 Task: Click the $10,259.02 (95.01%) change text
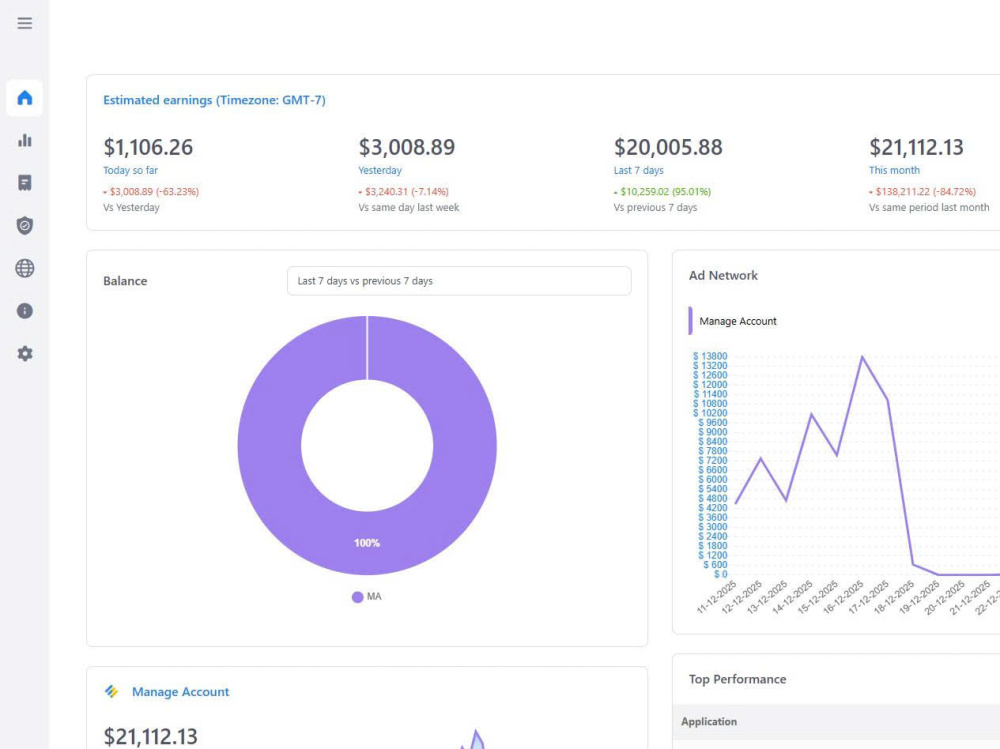tap(663, 191)
